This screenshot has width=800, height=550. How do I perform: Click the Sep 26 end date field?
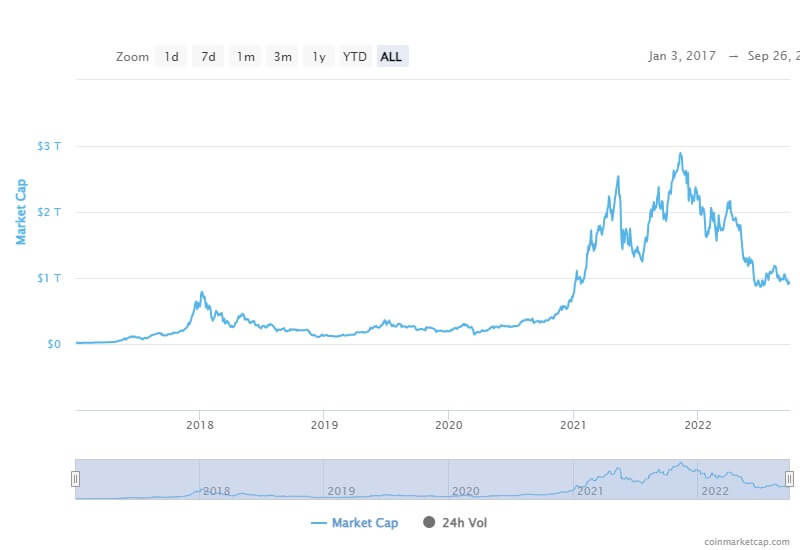[x=772, y=56]
